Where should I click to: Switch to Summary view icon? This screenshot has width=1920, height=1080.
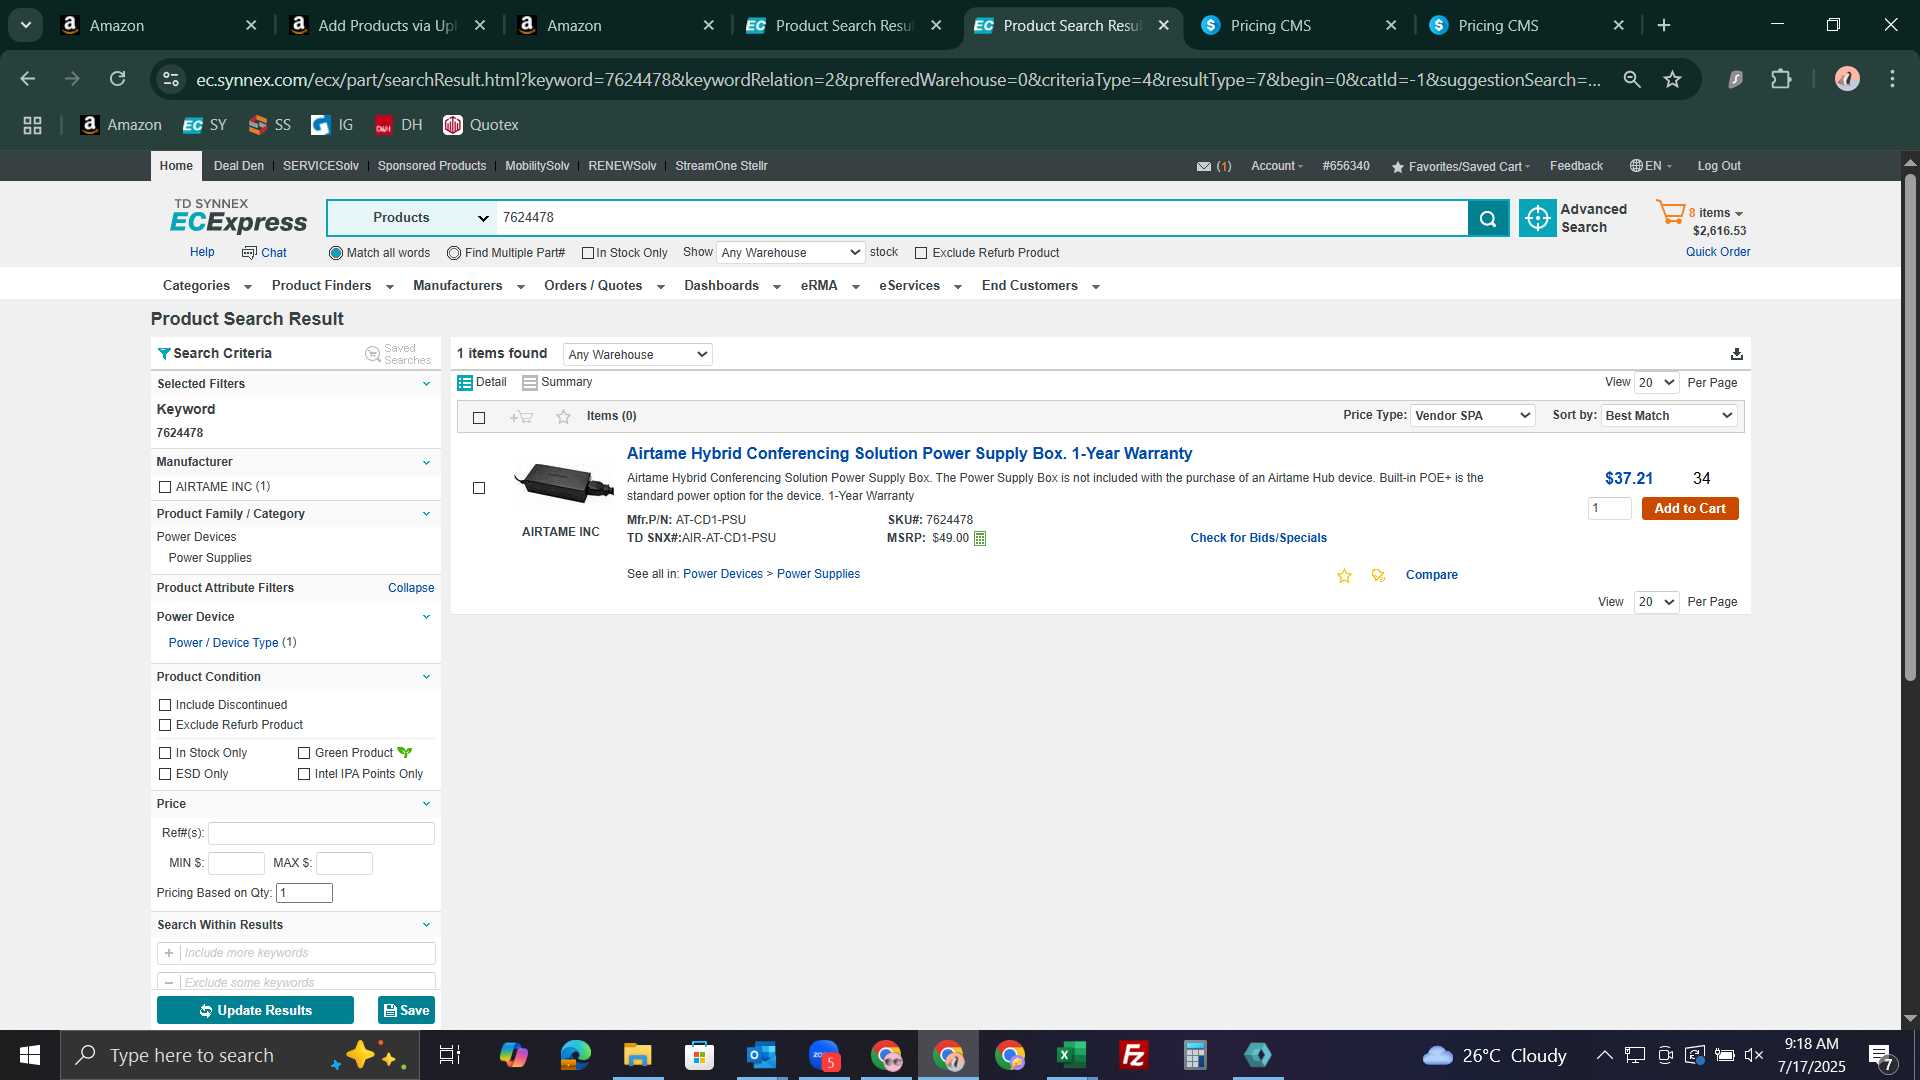530,383
